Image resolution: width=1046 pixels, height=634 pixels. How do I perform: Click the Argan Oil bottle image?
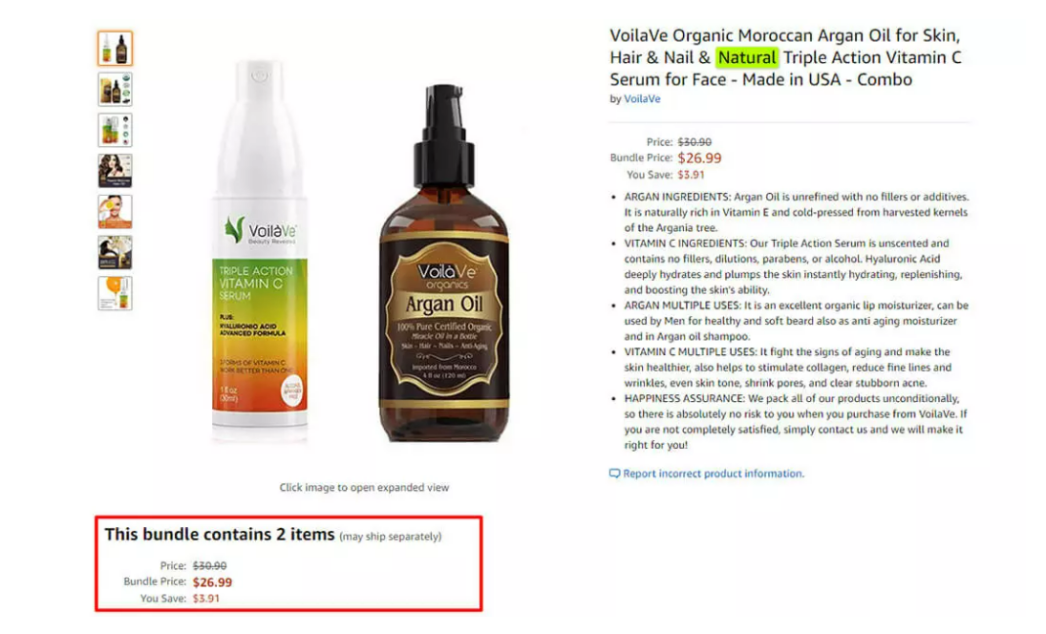pos(444,263)
